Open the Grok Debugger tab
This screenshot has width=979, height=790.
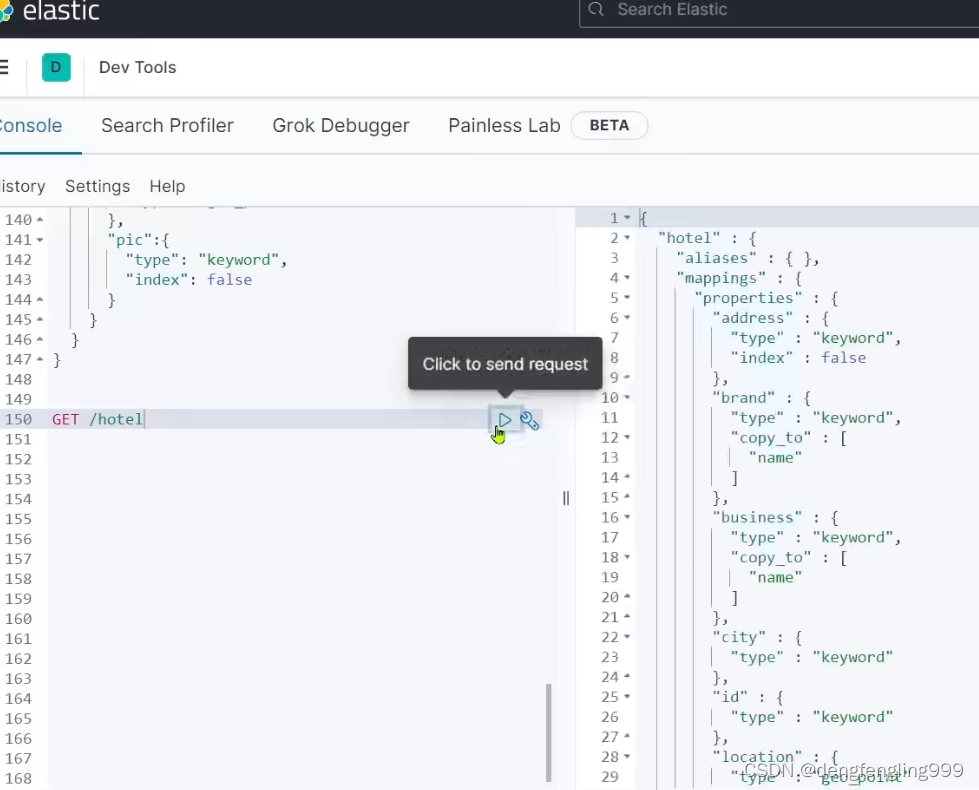click(x=341, y=125)
